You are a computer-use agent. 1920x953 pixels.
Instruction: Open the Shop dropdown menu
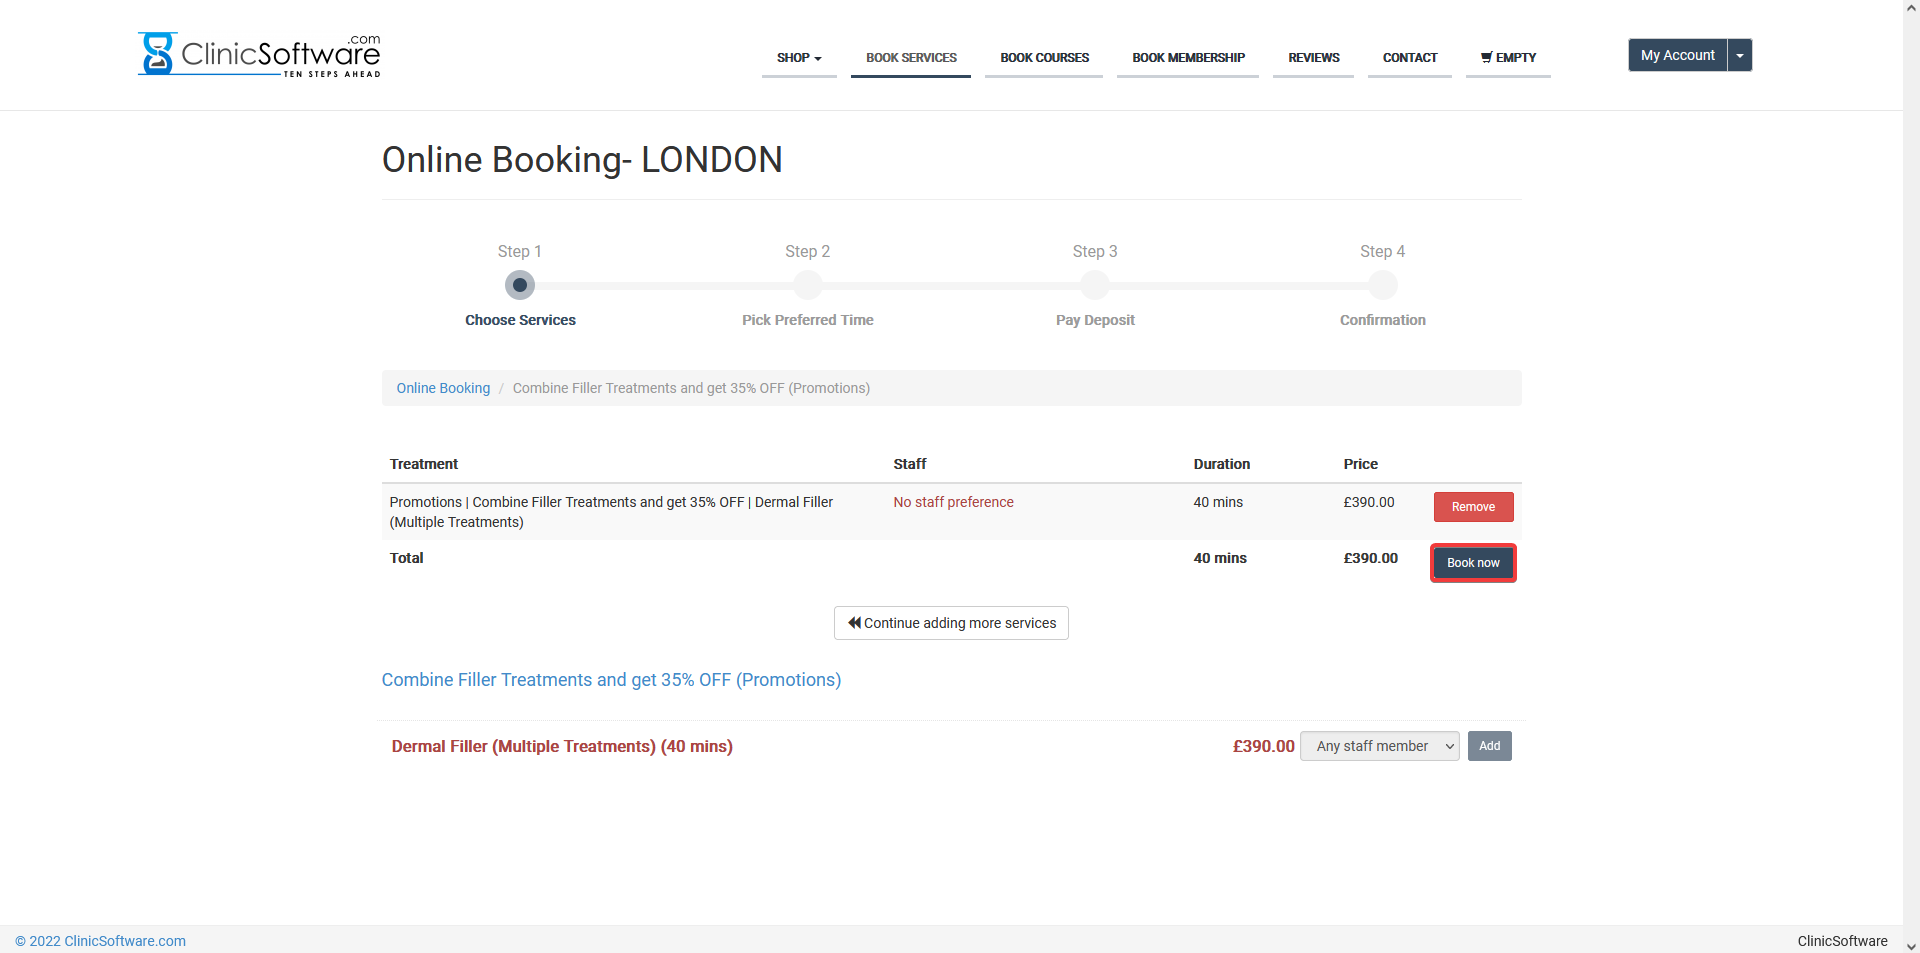[798, 58]
